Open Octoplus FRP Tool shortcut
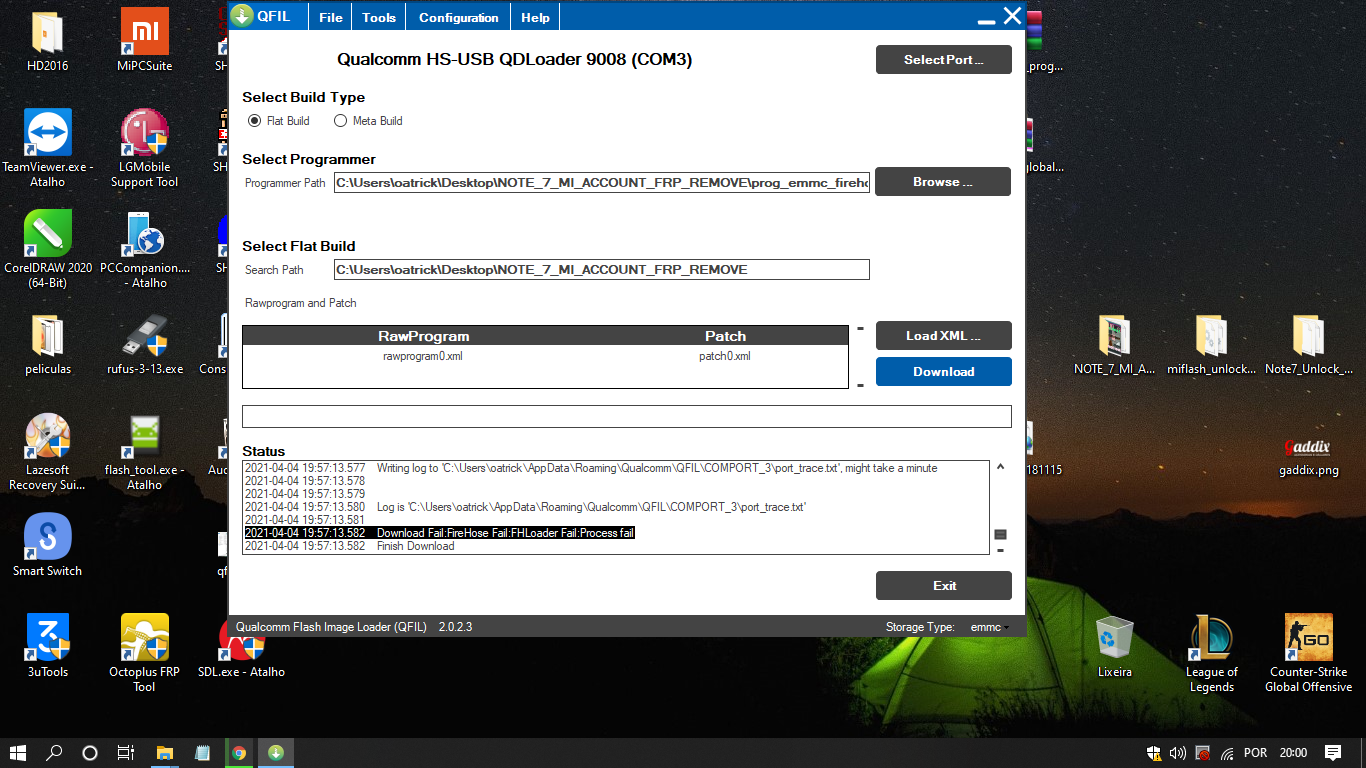Image resolution: width=1366 pixels, height=768 pixels. (144, 653)
